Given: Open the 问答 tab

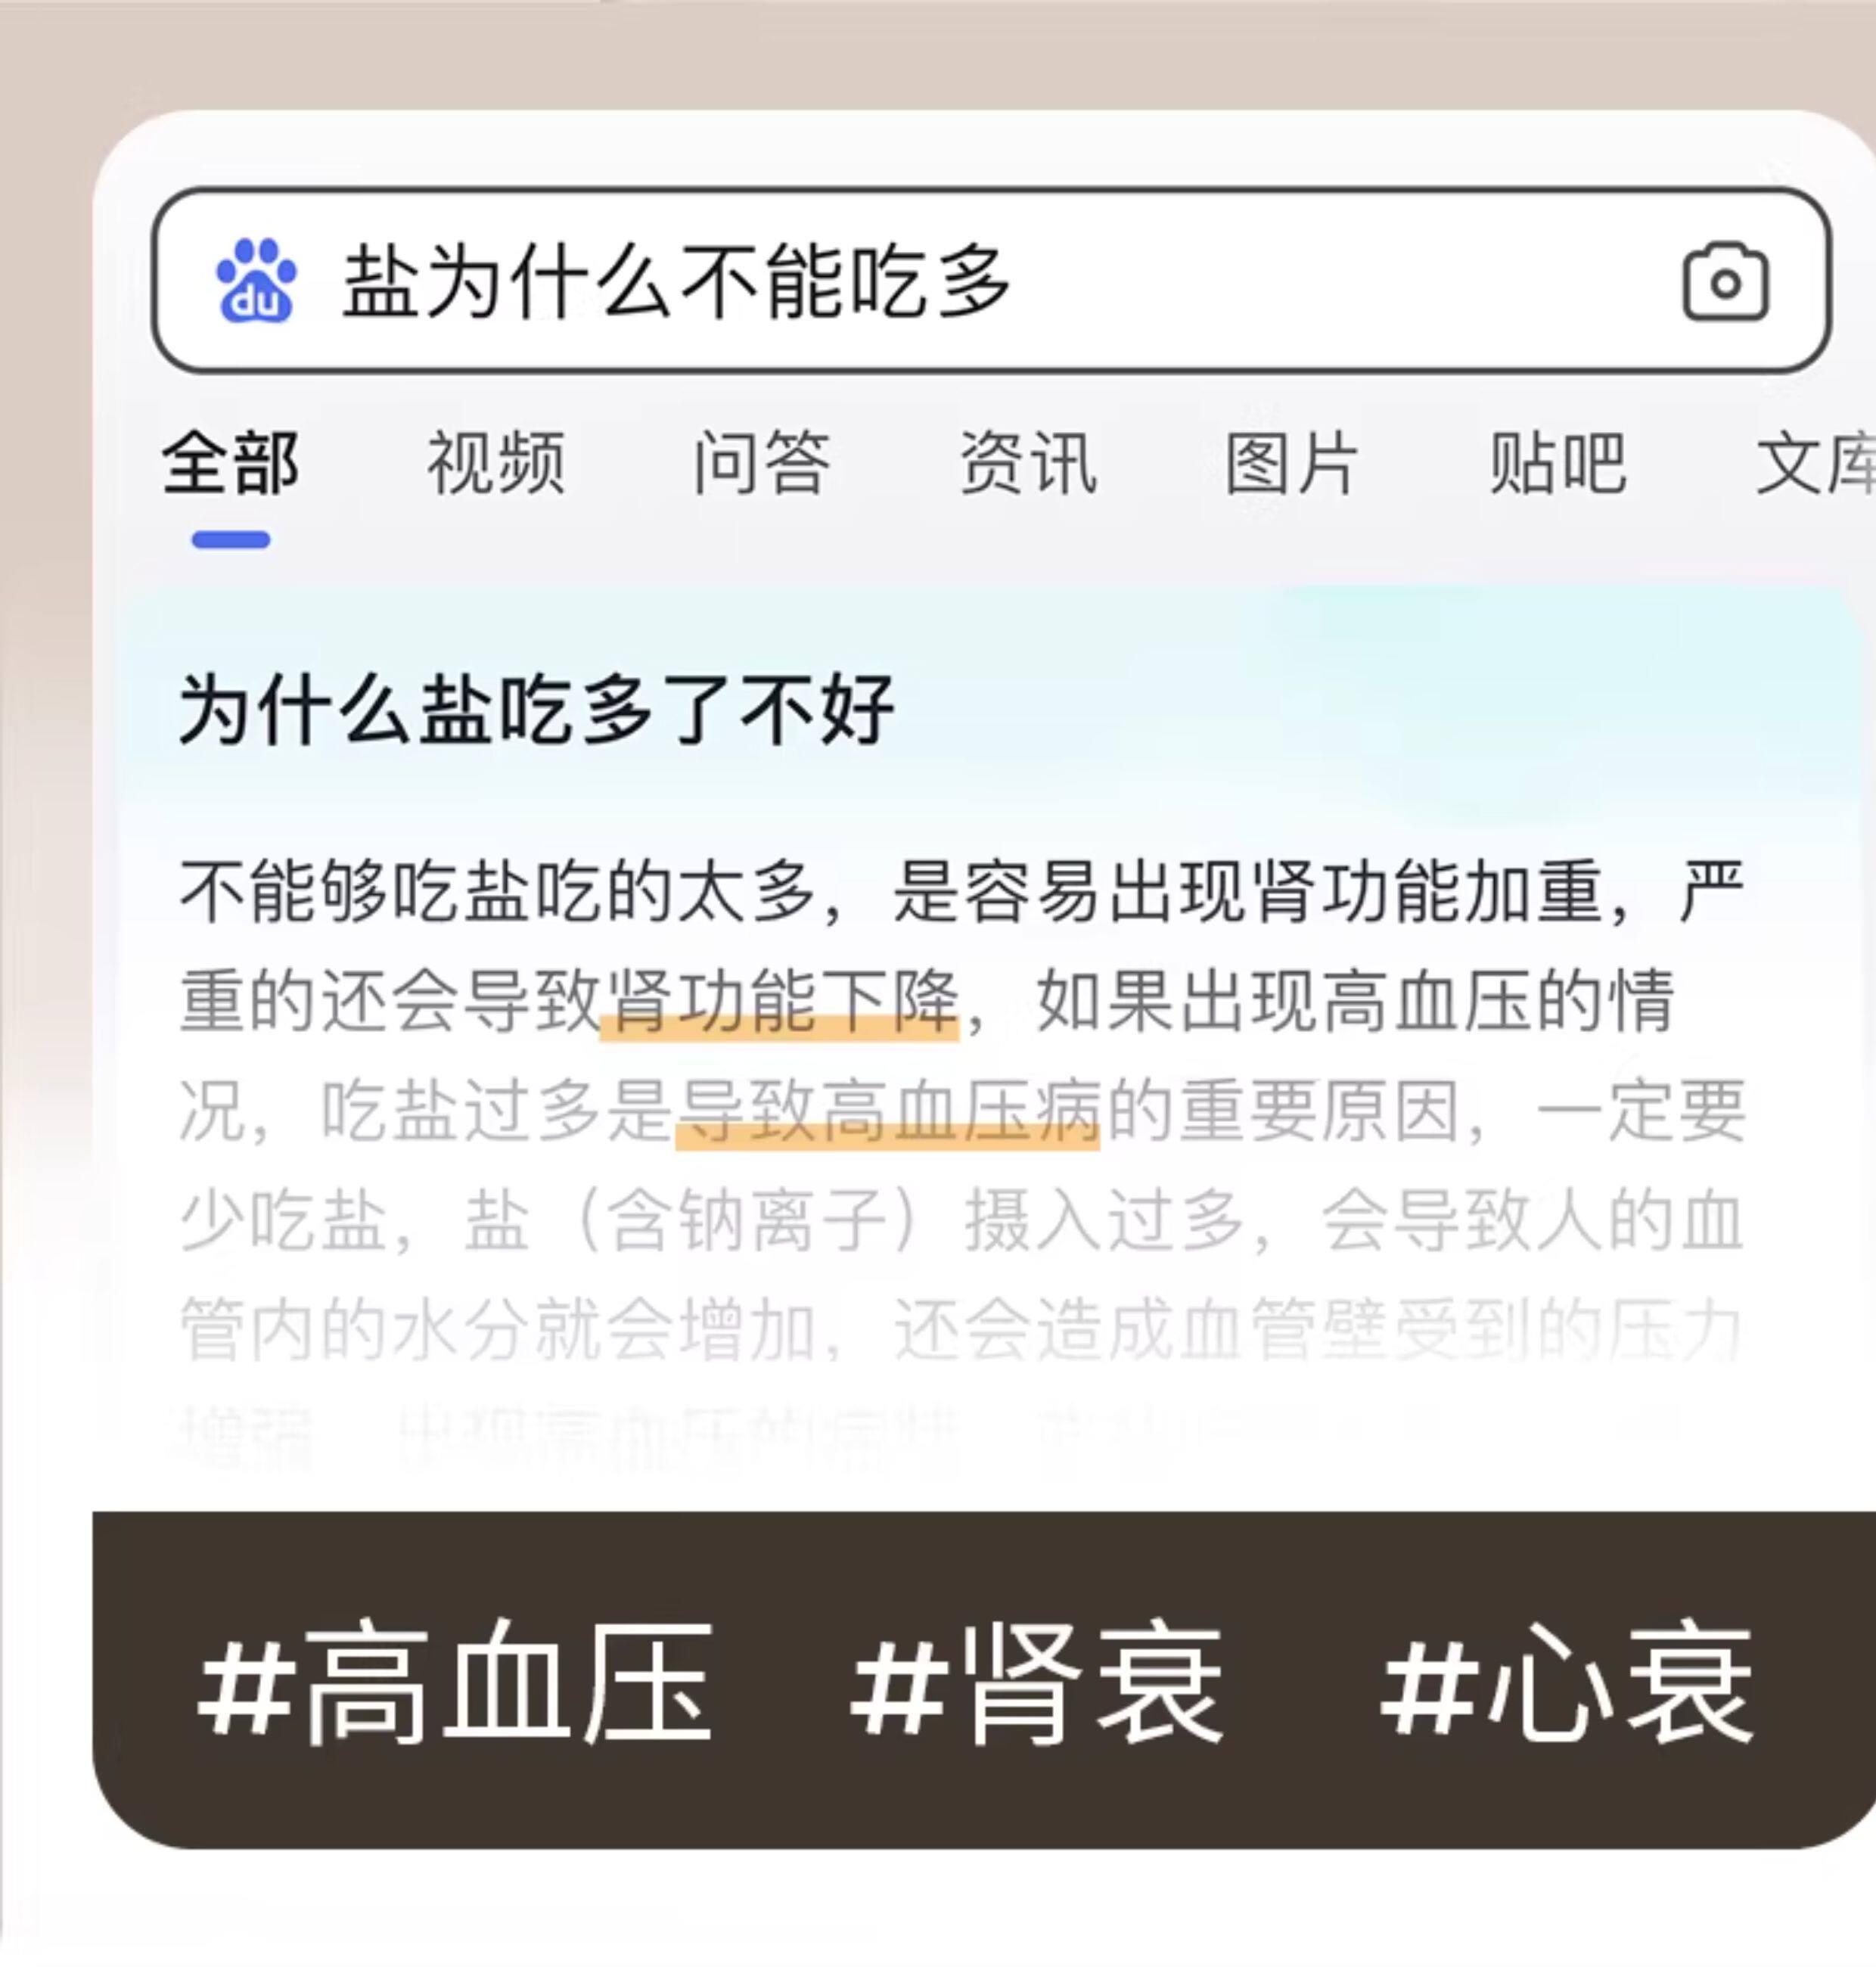Looking at the screenshot, I should point(762,464).
